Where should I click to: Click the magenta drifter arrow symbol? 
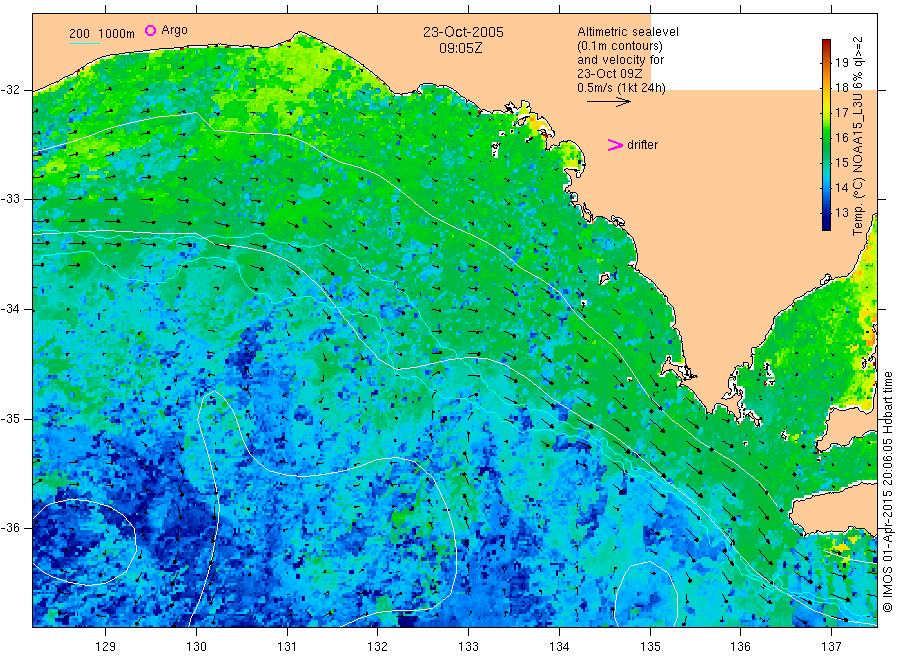tap(615, 145)
